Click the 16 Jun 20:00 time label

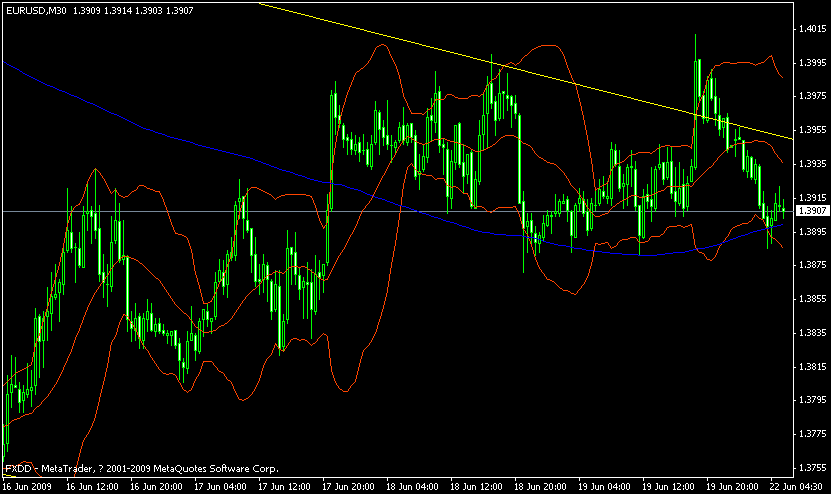tap(156, 487)
